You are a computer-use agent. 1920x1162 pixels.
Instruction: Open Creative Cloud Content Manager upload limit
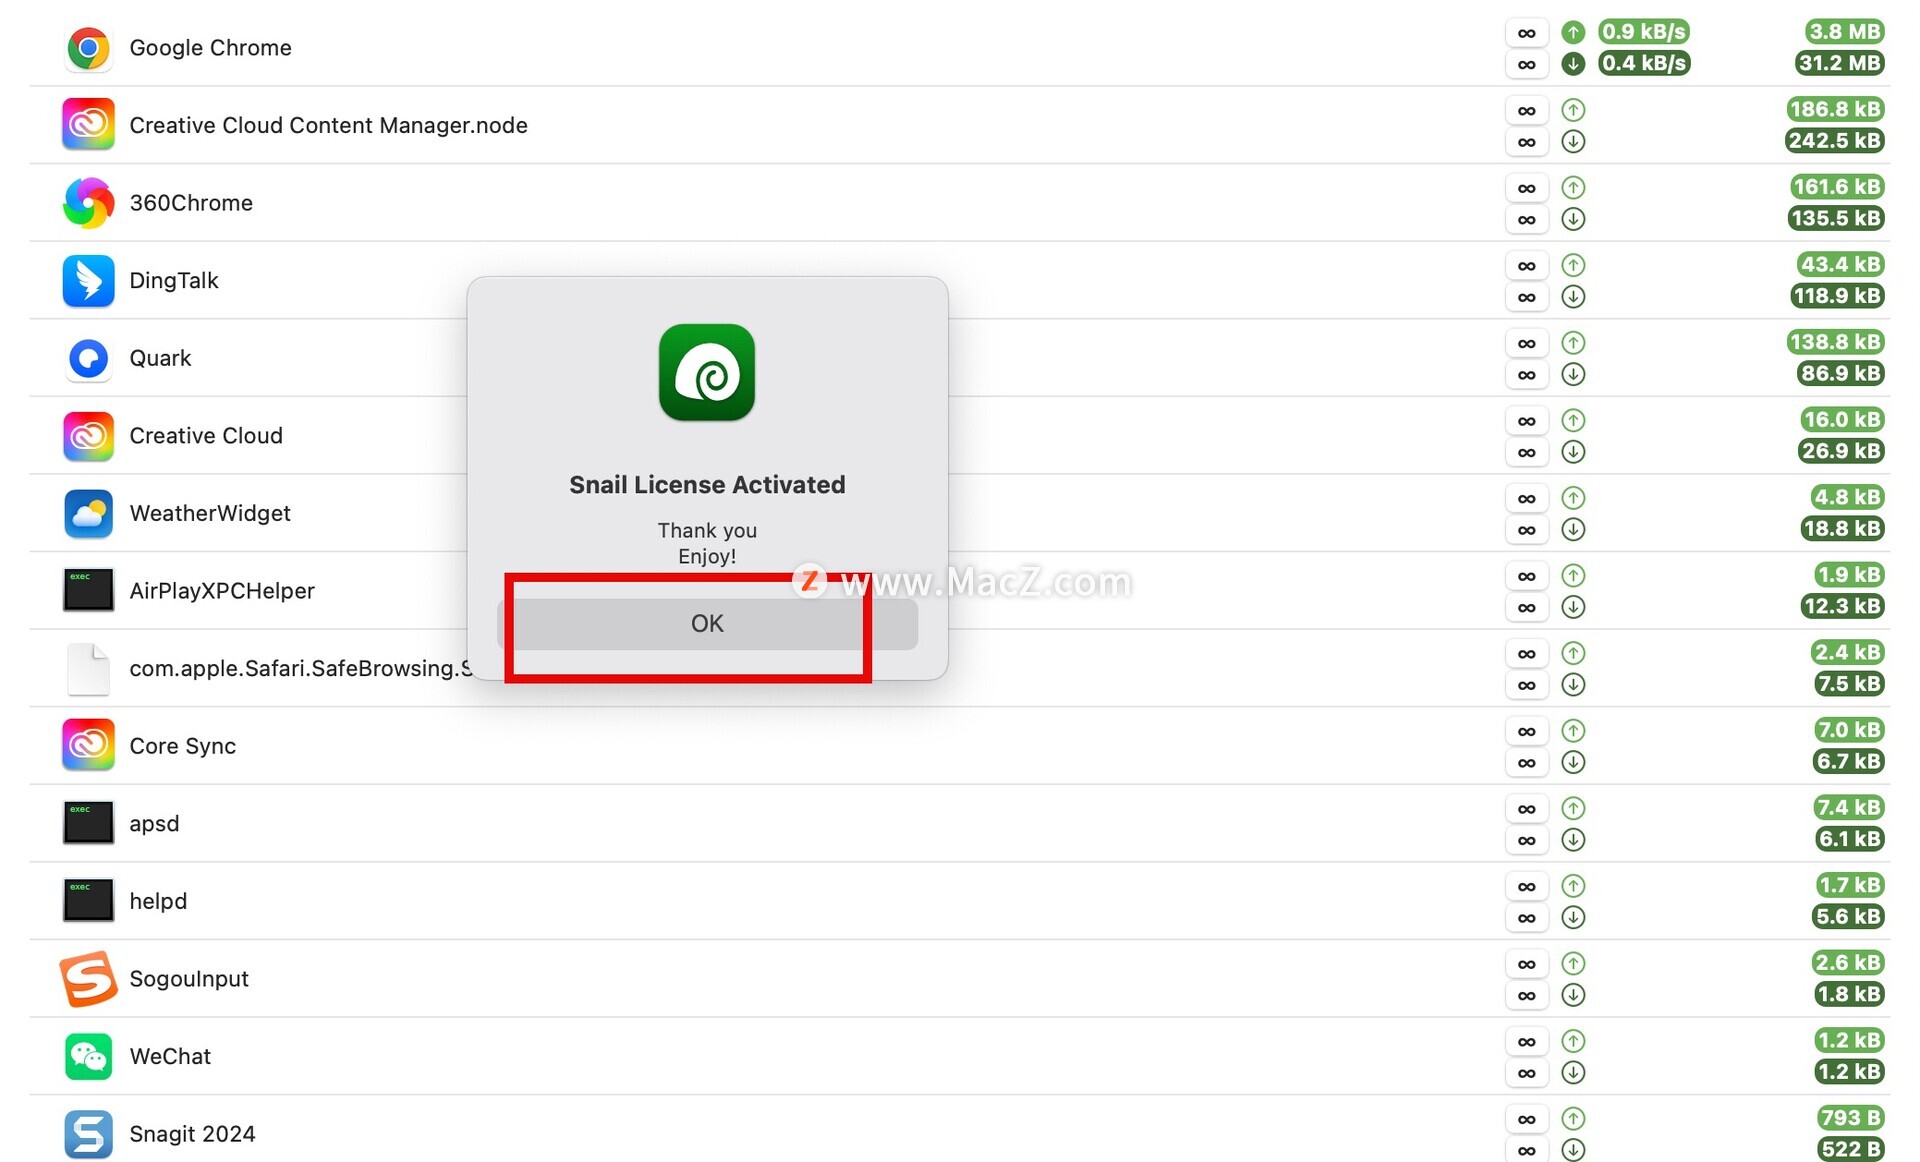[x=1527, y=110]
